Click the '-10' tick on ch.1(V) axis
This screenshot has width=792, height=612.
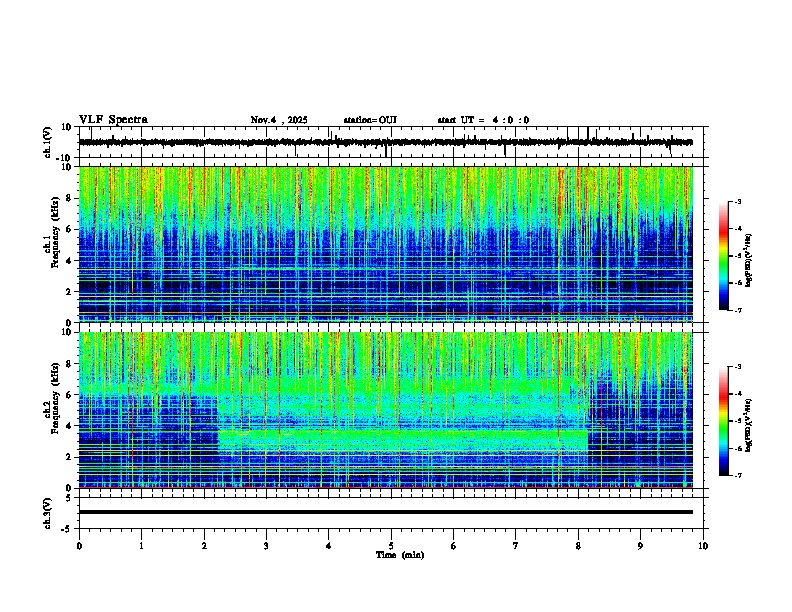65,158
